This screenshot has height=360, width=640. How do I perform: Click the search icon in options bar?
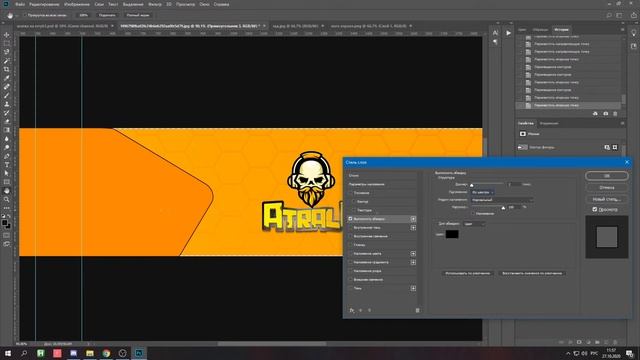coord(609,15)
